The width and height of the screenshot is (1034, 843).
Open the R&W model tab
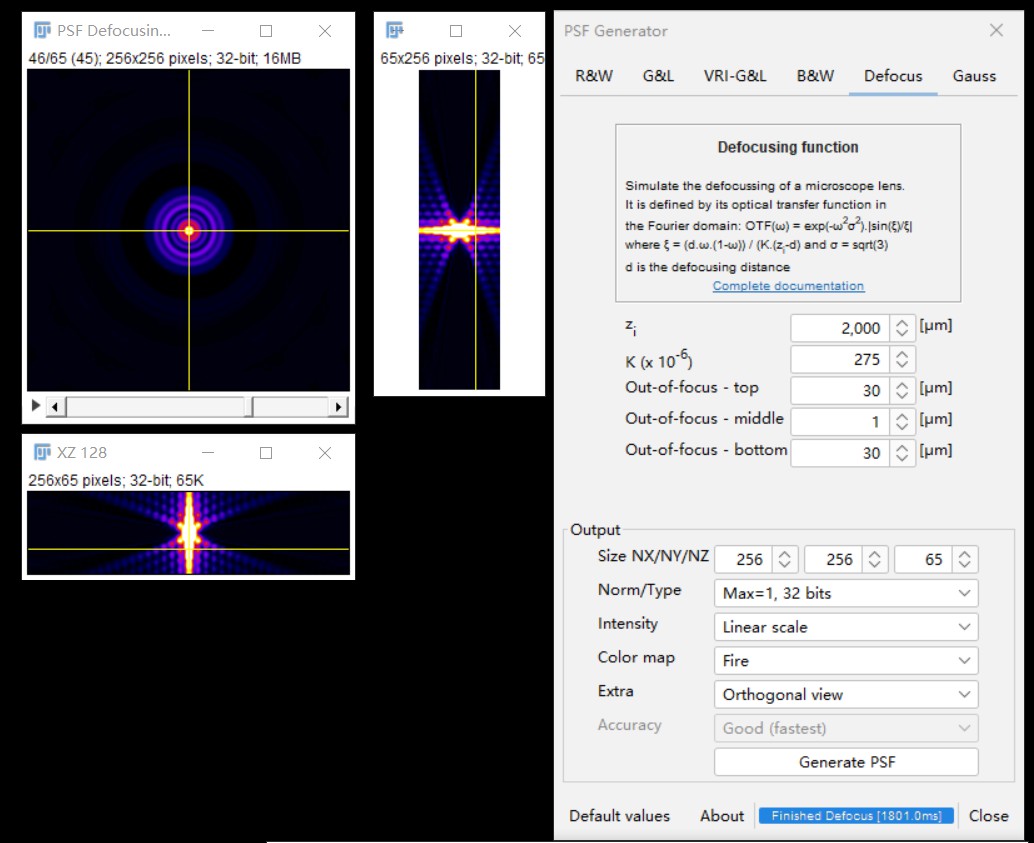592,75
